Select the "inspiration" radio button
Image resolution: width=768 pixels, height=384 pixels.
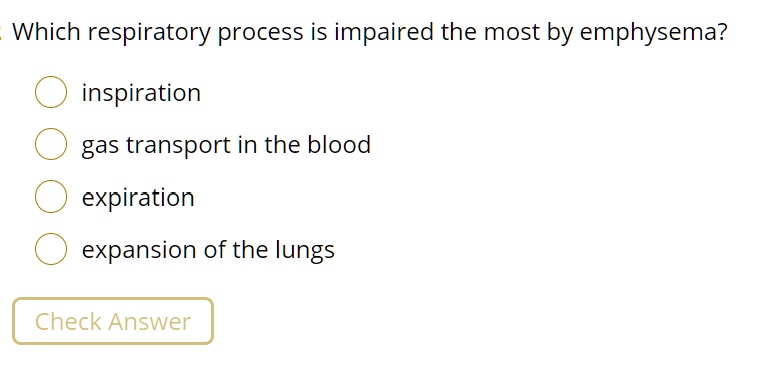click(51, 92)
